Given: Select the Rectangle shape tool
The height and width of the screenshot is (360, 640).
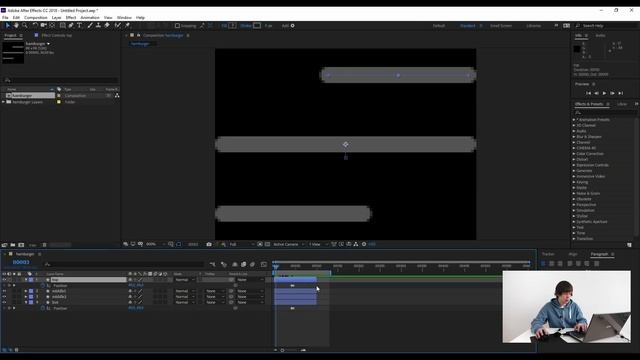Looking at the screenshot, I should coord(62,25).
